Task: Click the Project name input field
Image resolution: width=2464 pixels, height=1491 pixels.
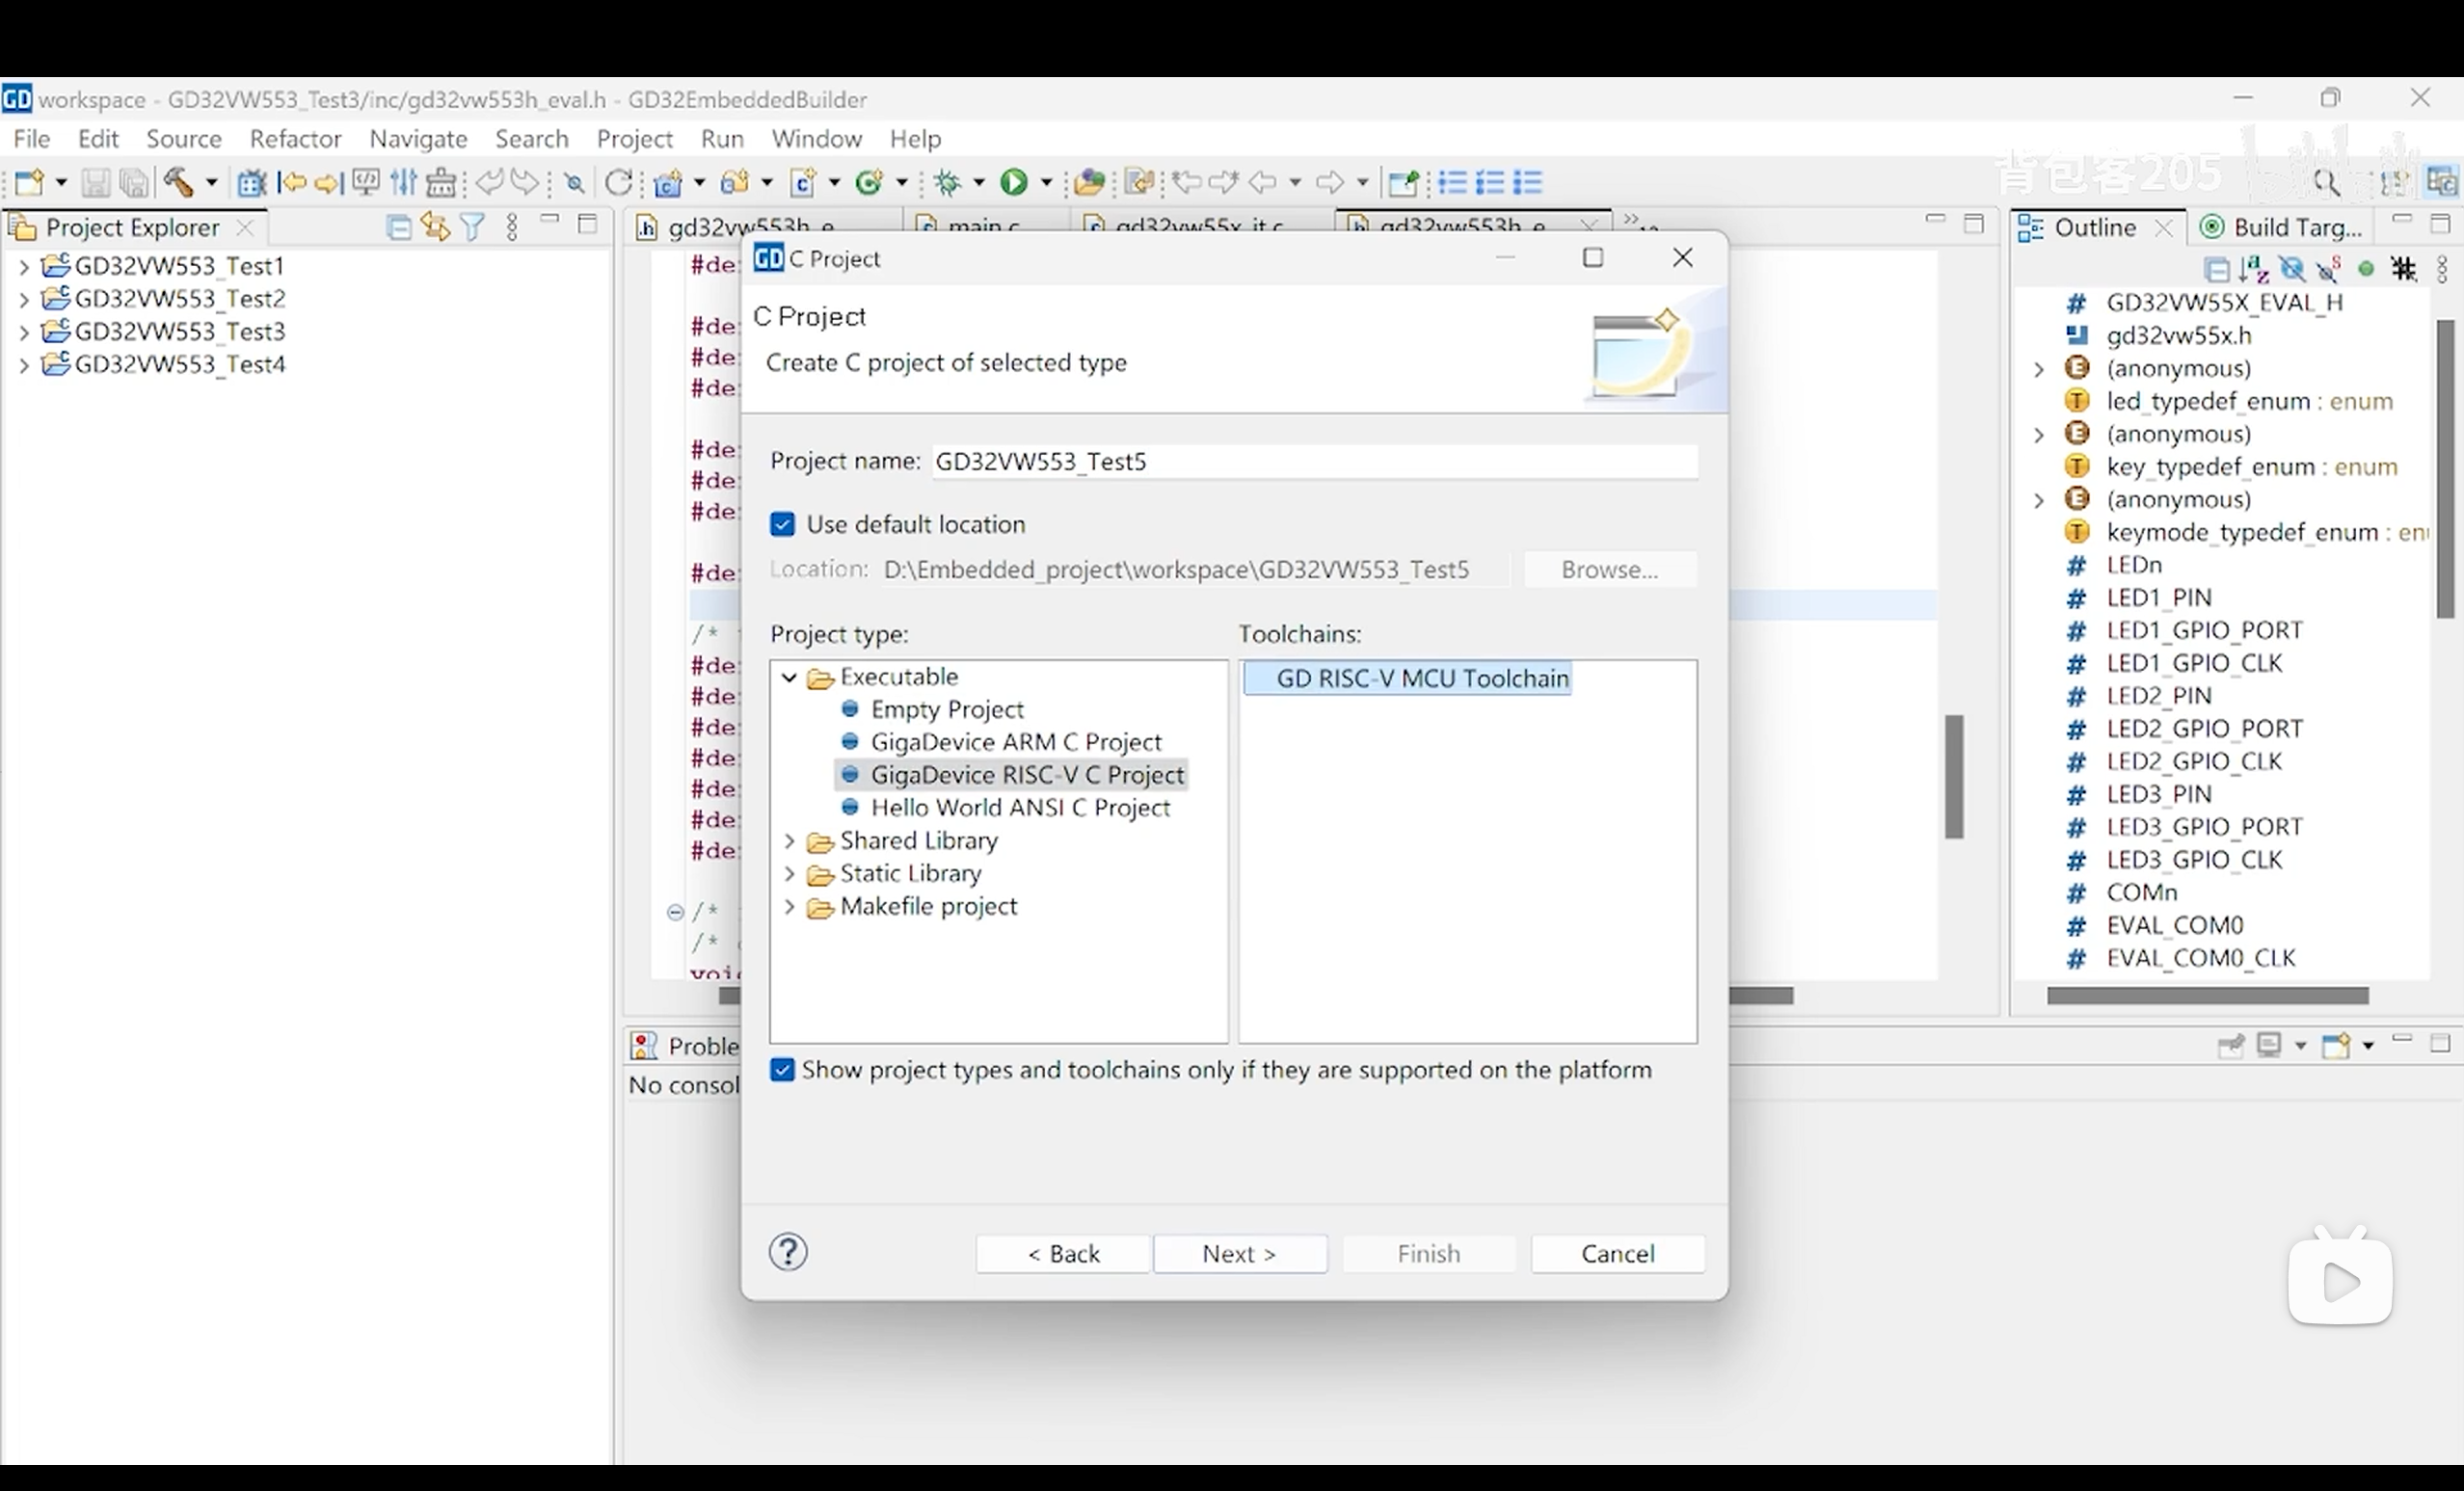Action: [1313, 462]
